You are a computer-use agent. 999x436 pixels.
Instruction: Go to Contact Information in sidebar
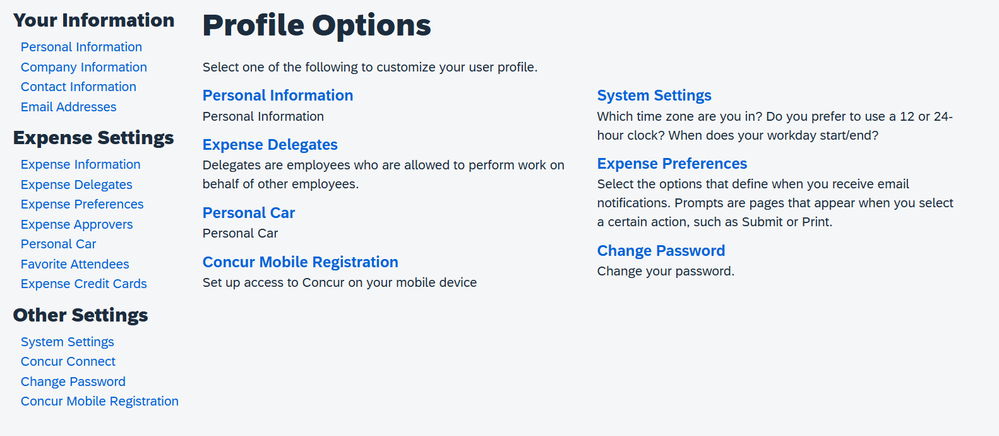click(78, 87)
